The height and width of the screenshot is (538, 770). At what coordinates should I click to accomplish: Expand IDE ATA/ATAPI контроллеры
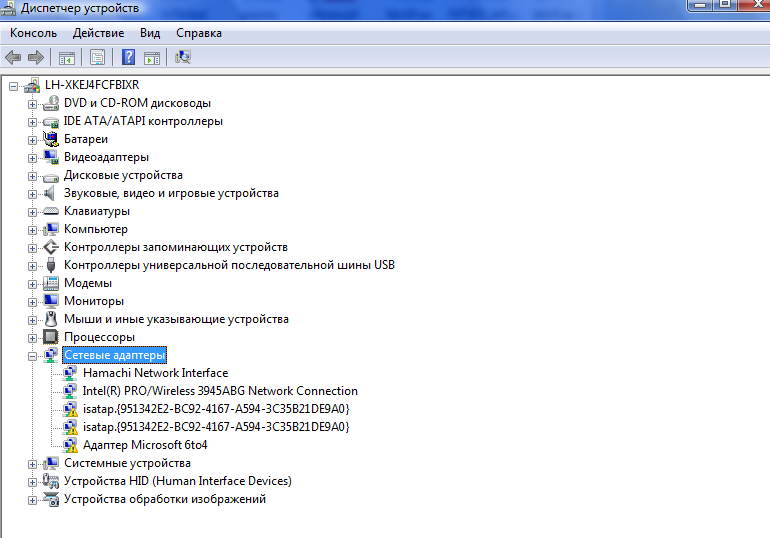[32, 122]
